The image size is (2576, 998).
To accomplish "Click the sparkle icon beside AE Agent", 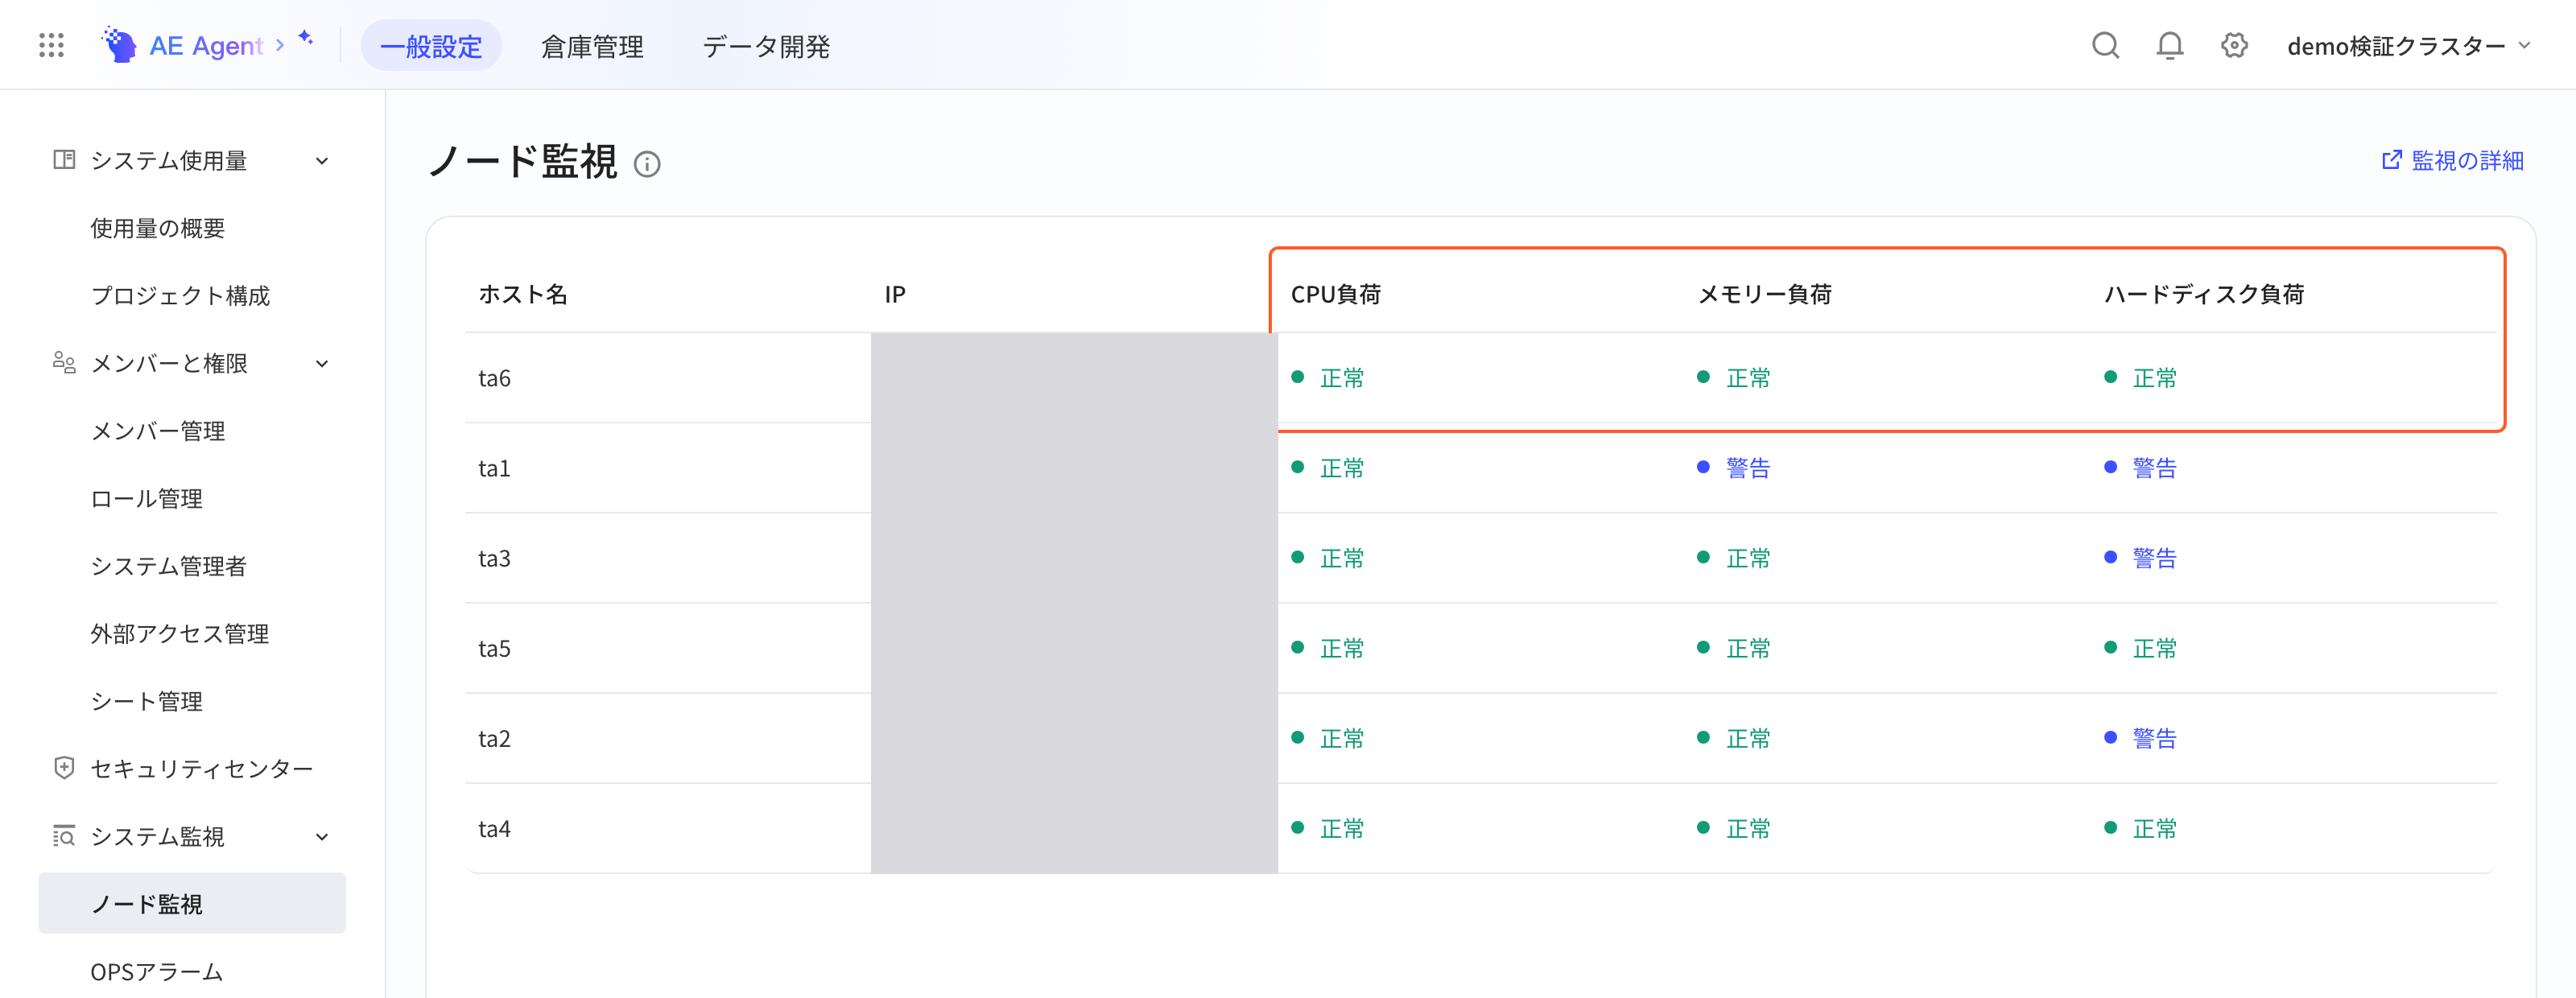I will click(306, 38).
